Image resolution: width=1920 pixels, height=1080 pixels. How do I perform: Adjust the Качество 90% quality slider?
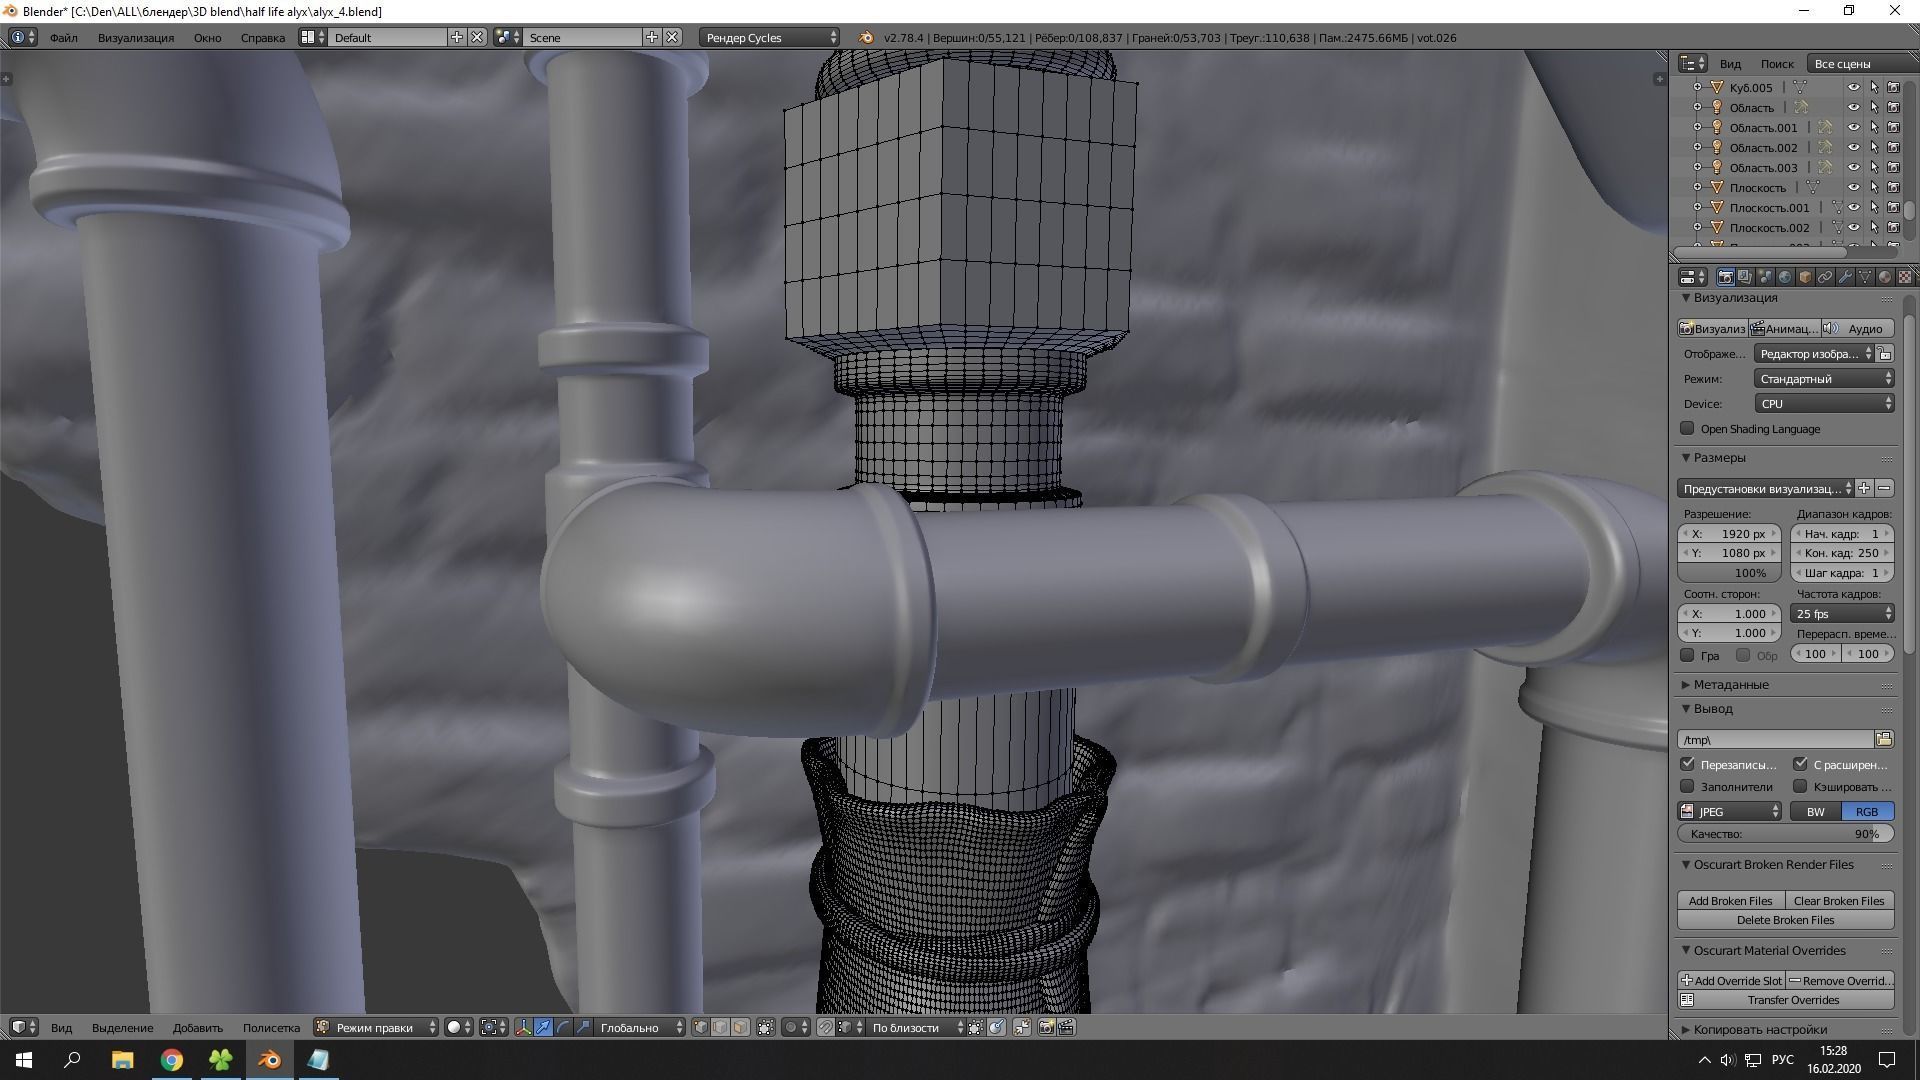(1786, 833)
